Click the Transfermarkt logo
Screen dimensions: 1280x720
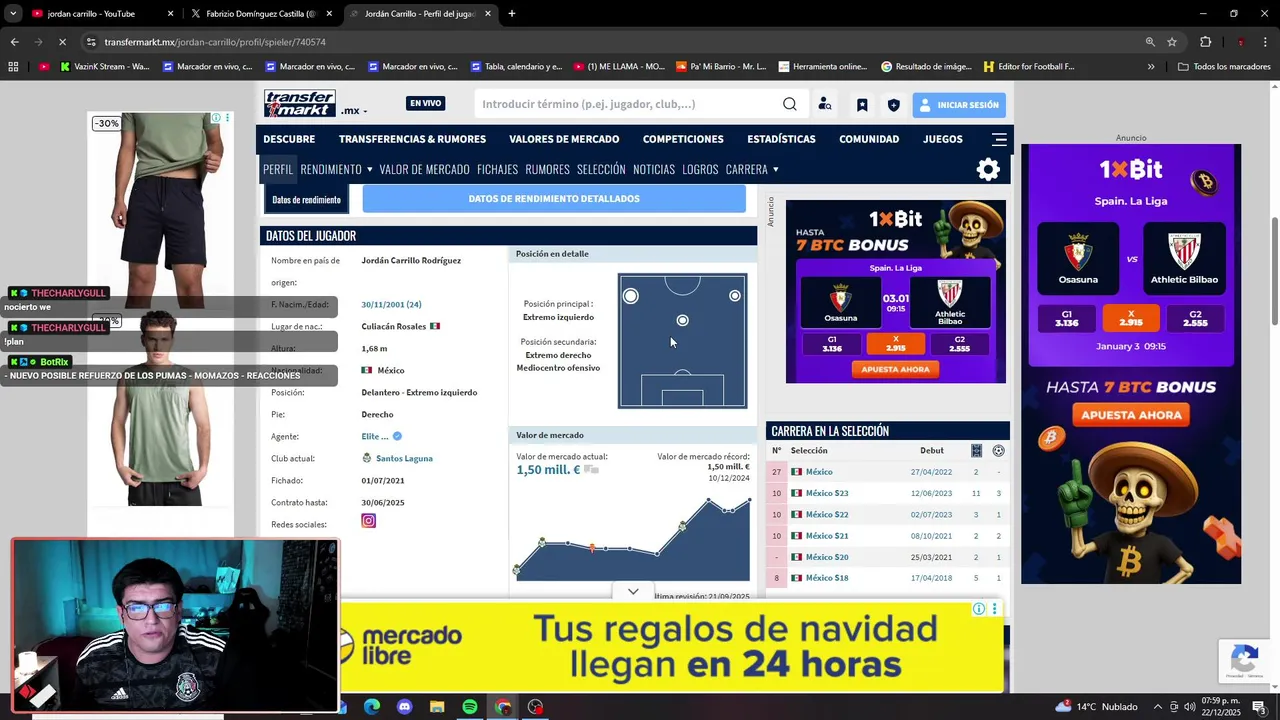(300, 103)
